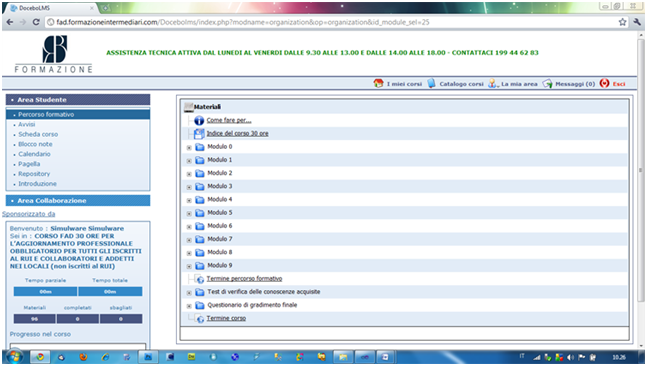Click the red Esci logout icon

click(x=604, y=83)
